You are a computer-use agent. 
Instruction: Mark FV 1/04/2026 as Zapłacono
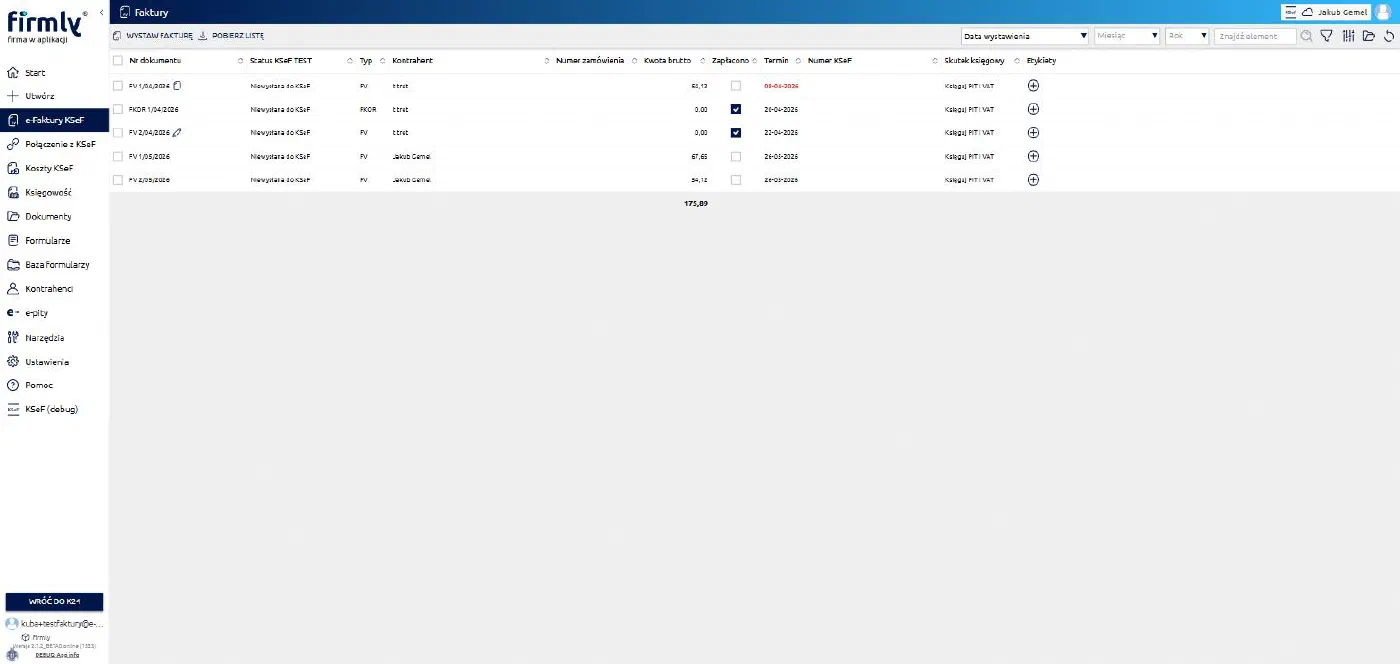[736, 86]
